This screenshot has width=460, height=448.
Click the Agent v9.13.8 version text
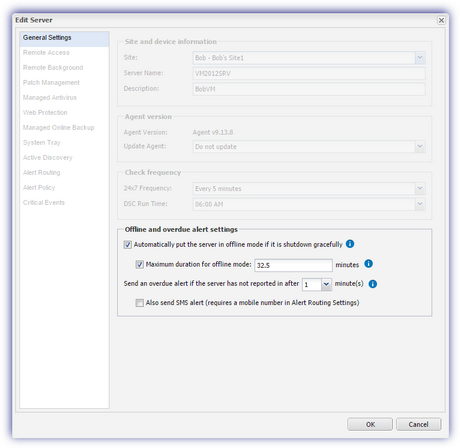(213, 132)
